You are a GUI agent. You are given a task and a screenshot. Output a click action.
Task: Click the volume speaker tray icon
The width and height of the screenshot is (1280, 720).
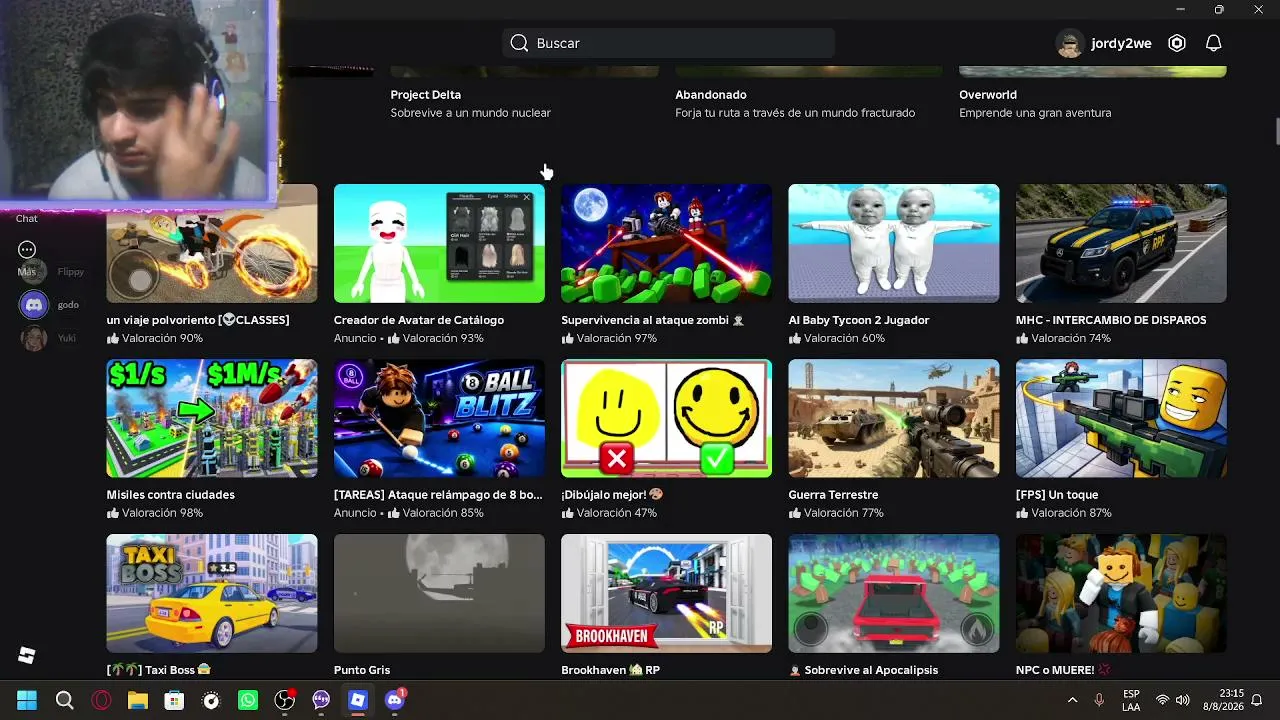coord(1183,700)
